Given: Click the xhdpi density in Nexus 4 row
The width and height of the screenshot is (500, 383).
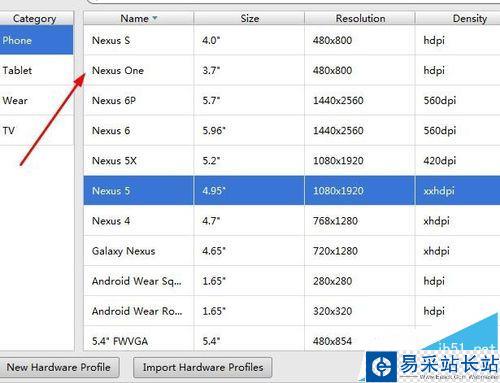Looking at the screenshot, I should (x=458, y=221).
